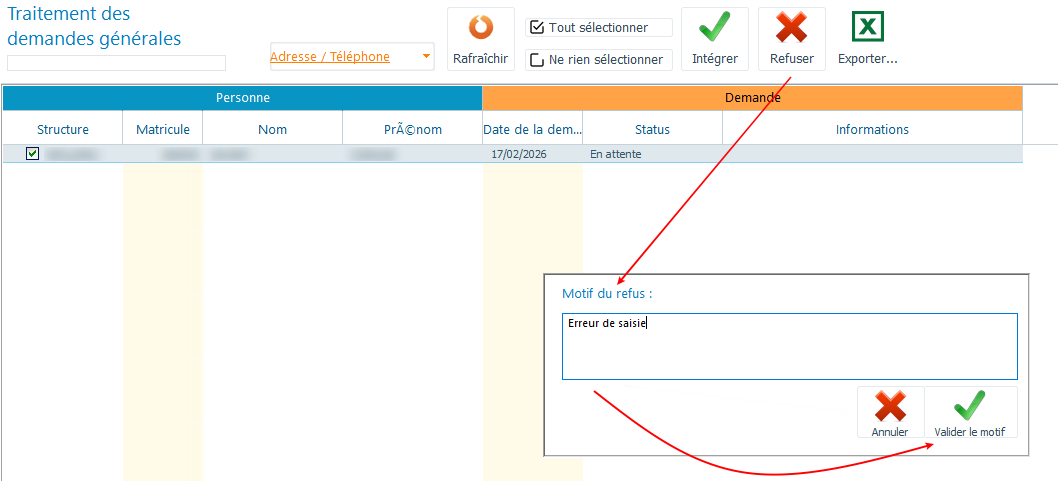Click the empty field under the page title
Screen dimensions: 1058x481
click(x=116, y=63)
